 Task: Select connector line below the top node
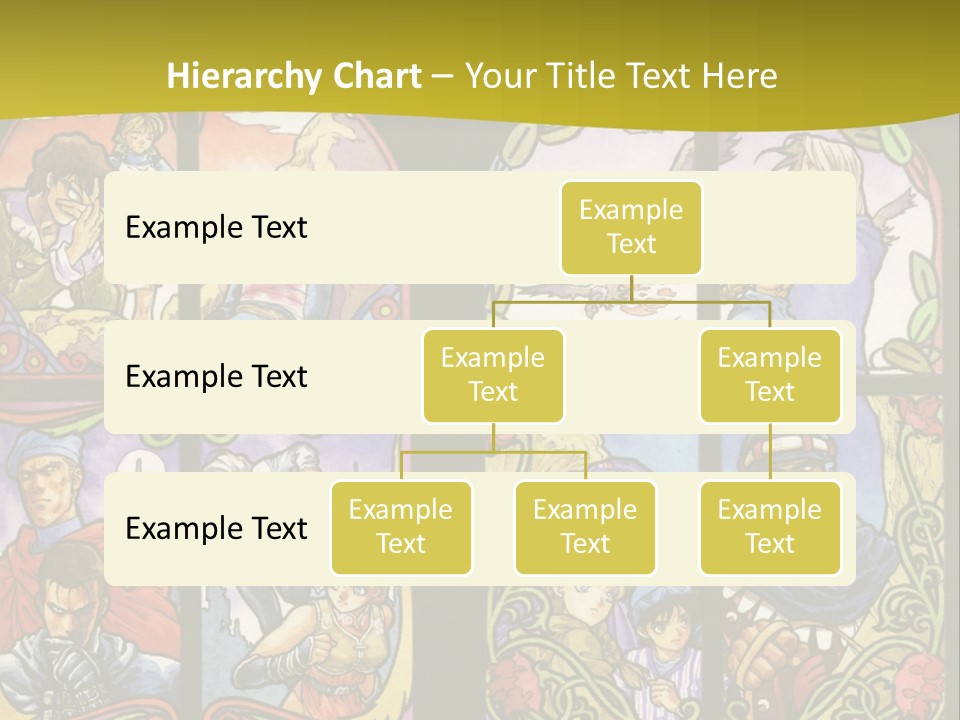pos(631,288)
